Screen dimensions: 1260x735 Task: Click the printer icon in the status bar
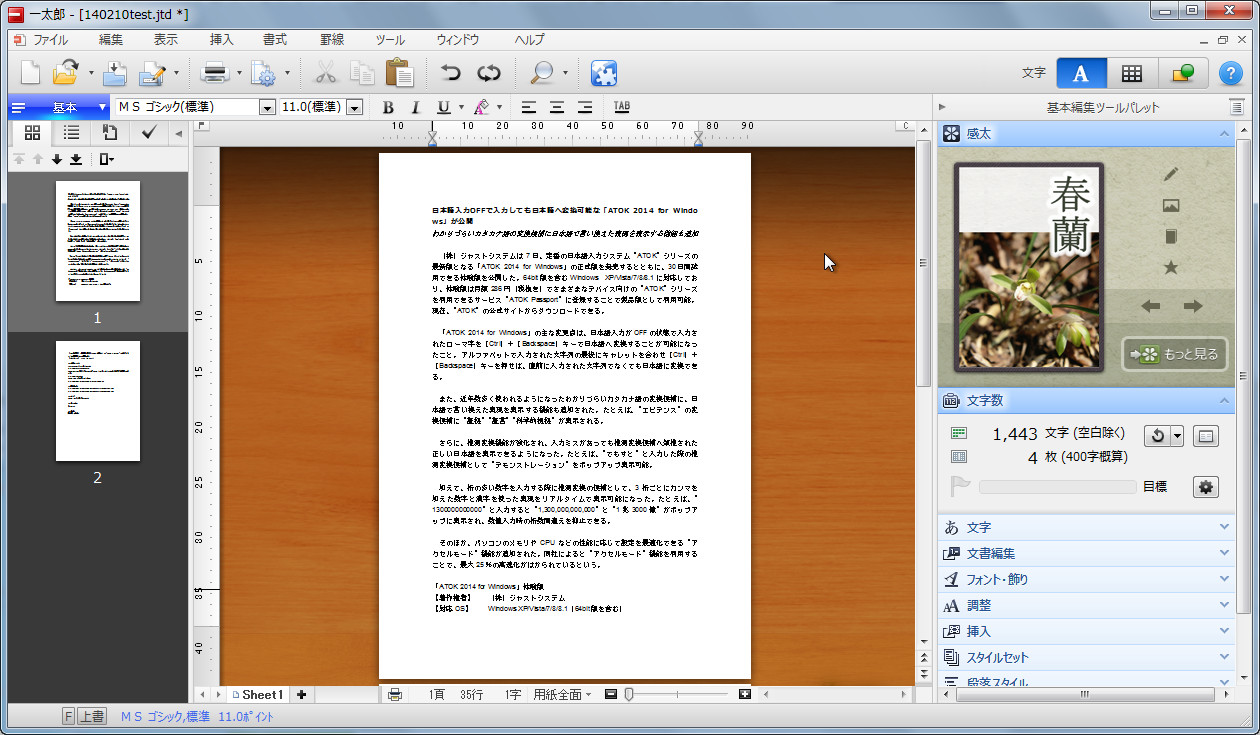pos(395,694)
